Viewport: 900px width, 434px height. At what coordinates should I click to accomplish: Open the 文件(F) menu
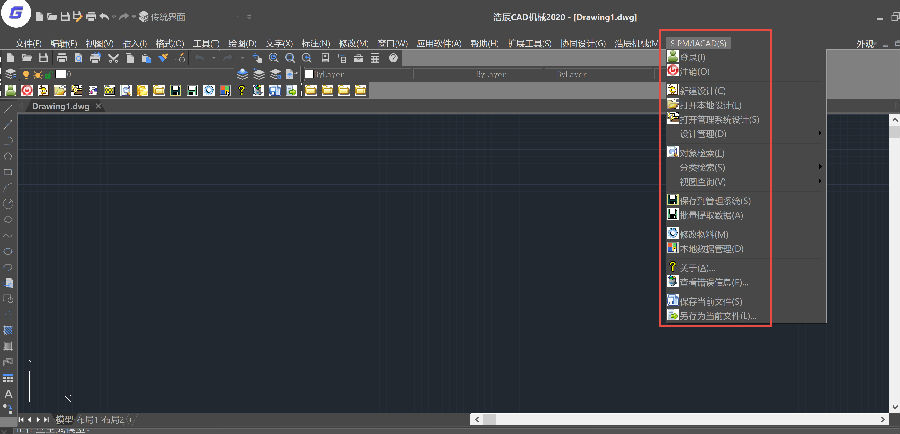28,43
